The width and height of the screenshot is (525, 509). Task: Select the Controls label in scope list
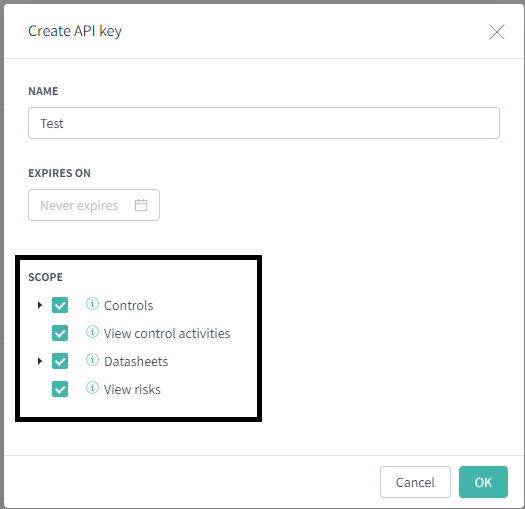pos(129,305)
